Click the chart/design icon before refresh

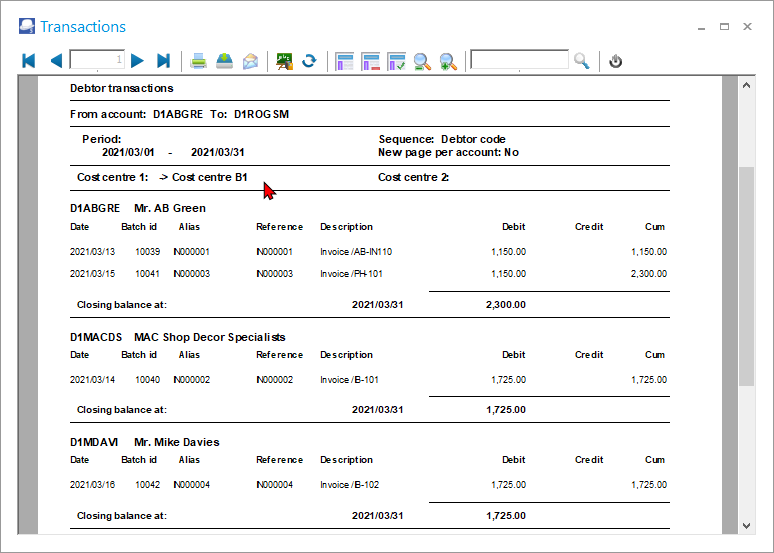click(285, 61)
